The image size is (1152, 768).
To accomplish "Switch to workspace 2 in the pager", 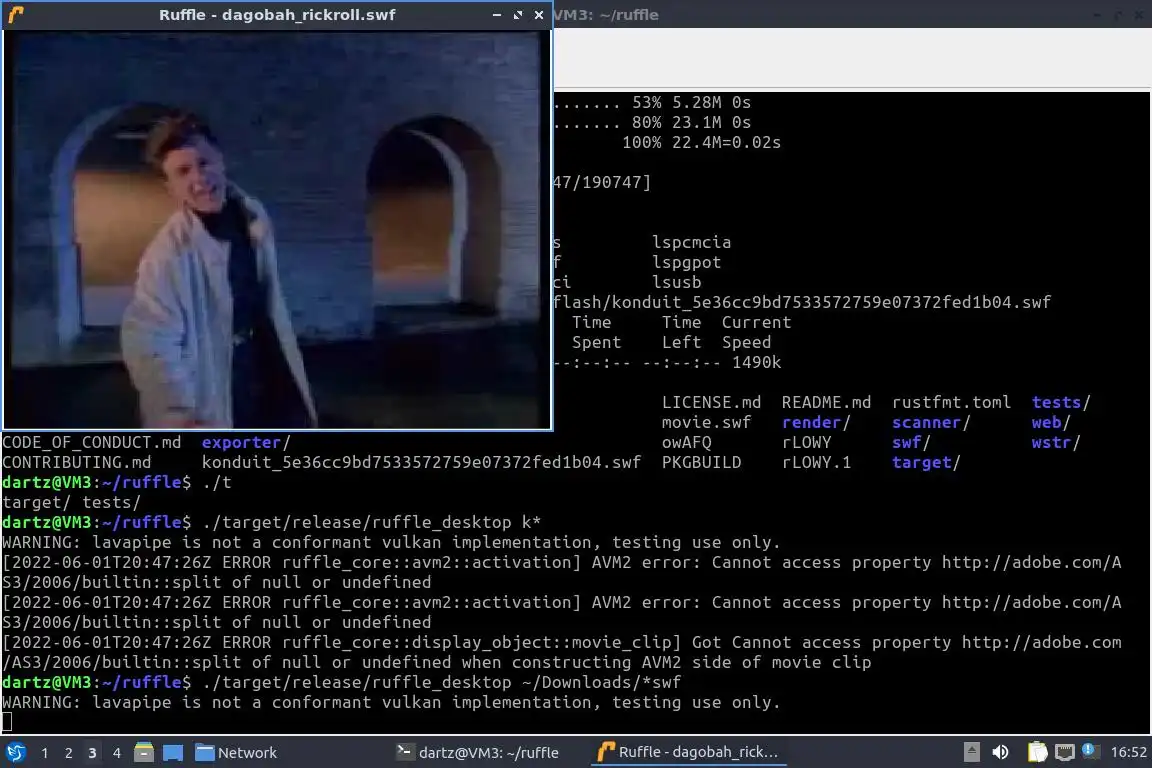I will [69, 753].
